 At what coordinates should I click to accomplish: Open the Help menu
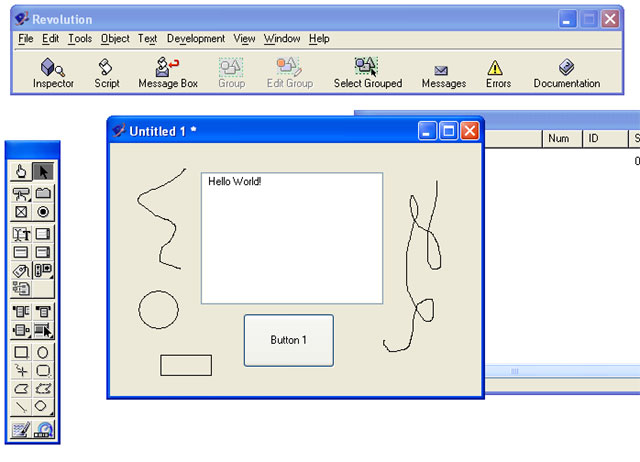[x=319, y=39]
